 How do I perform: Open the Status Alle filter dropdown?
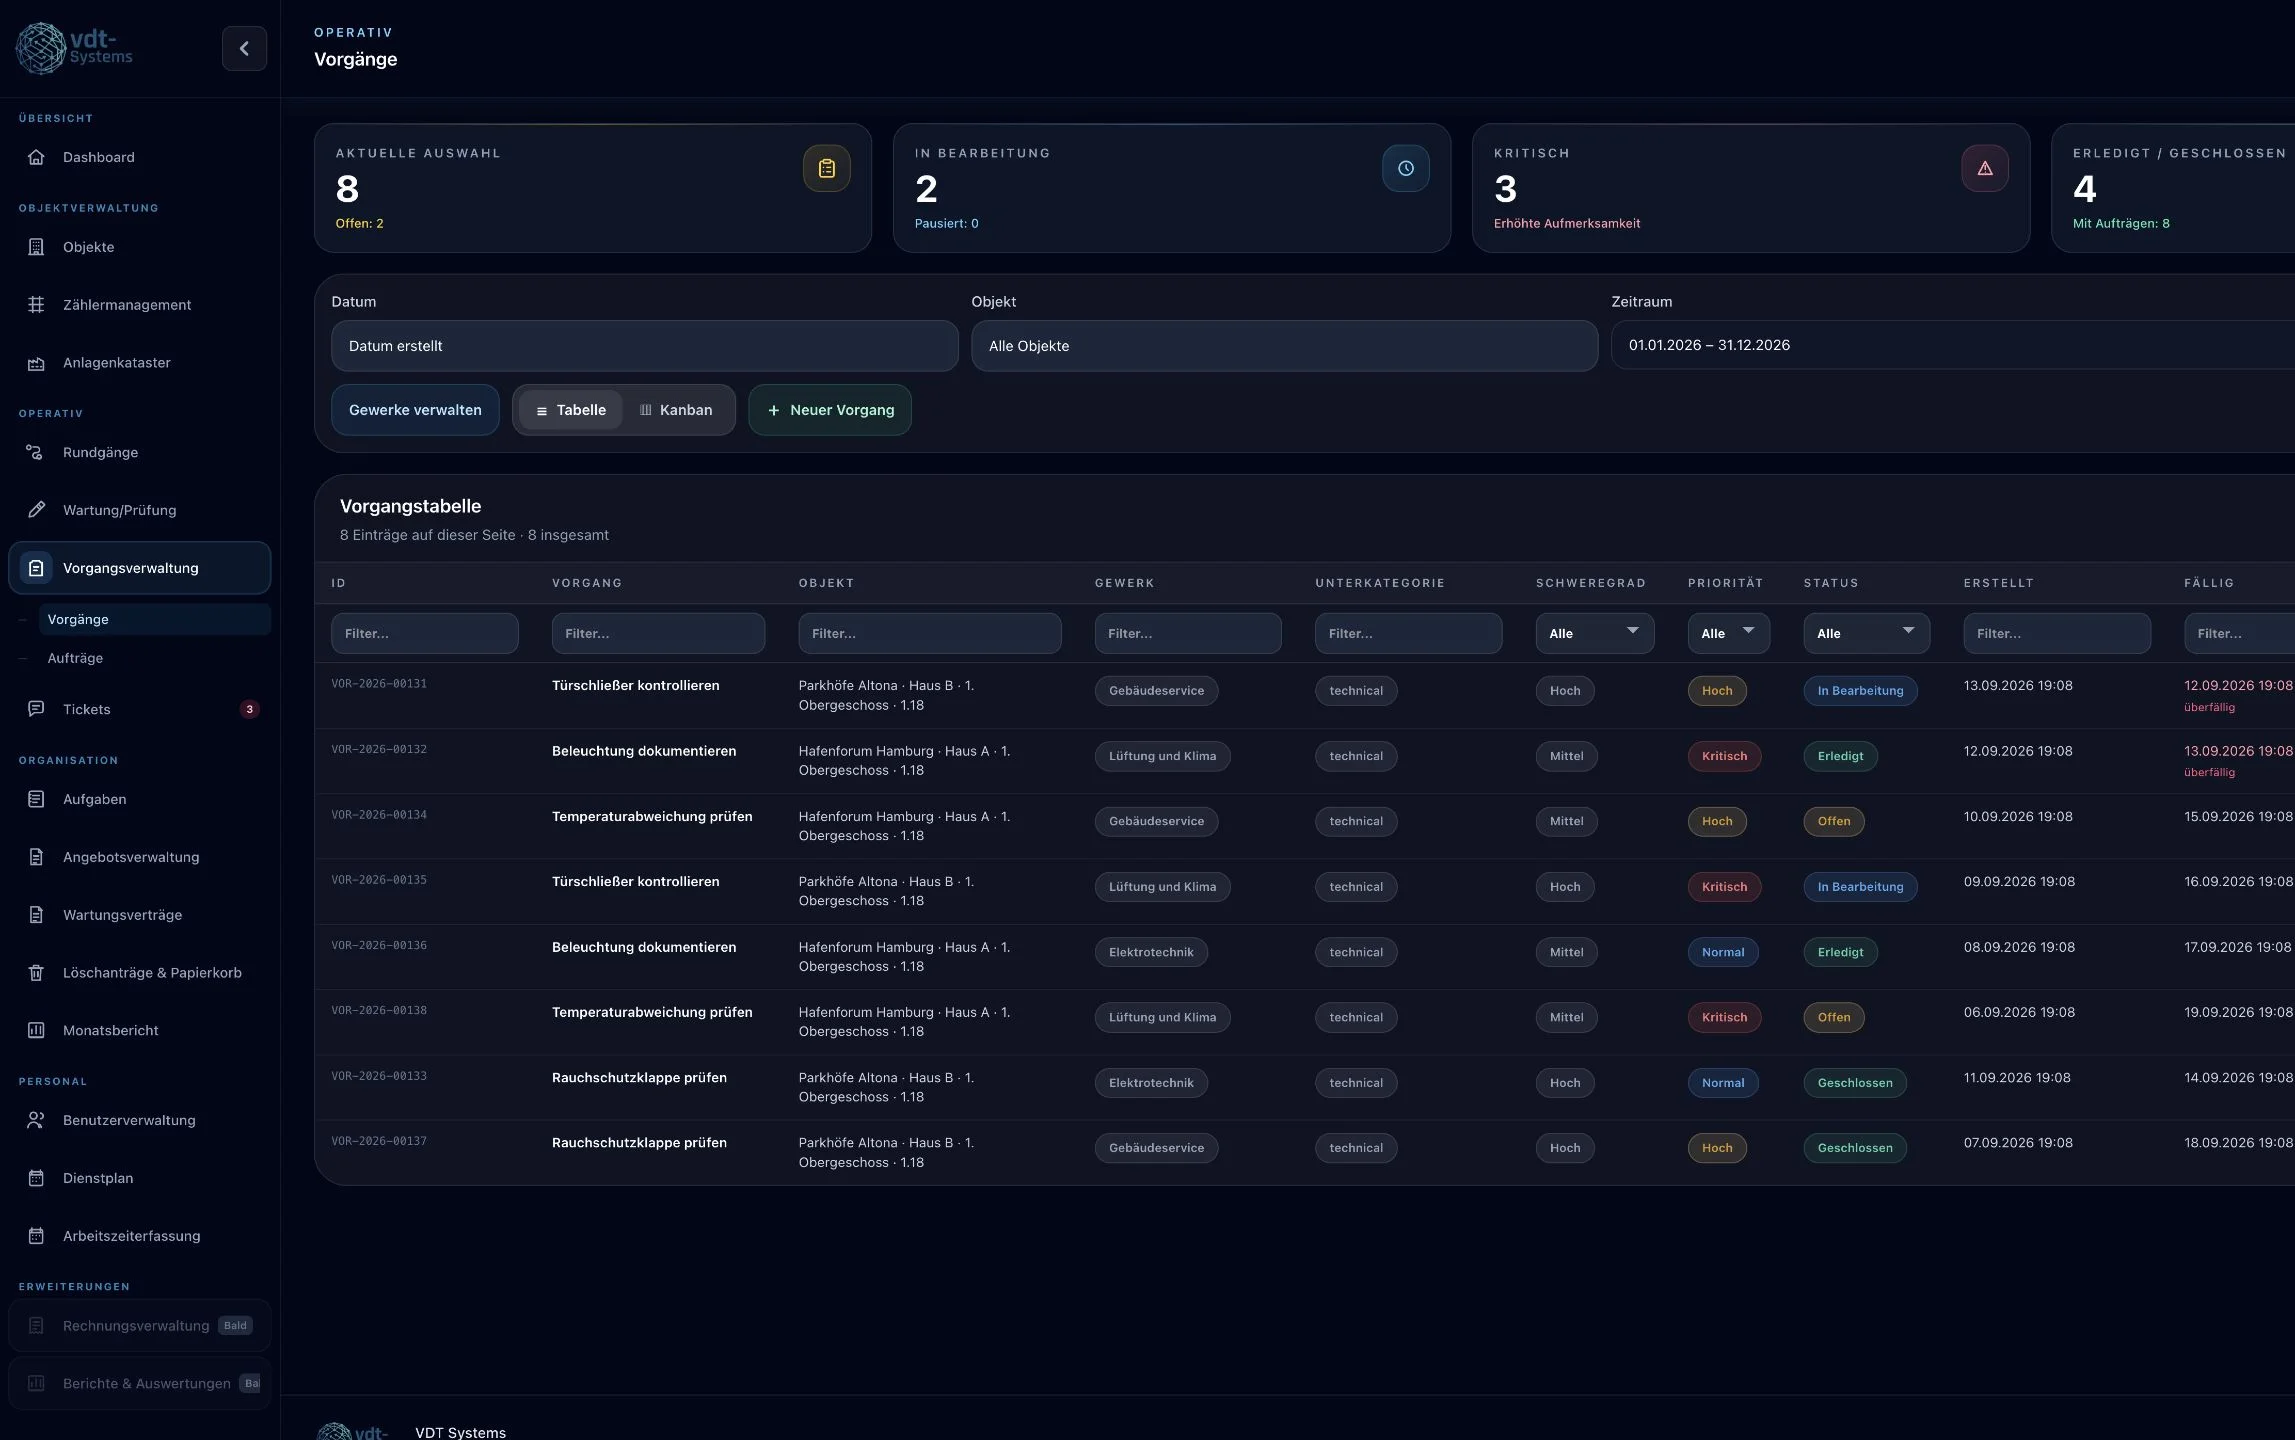click(x=1866, y=633)
